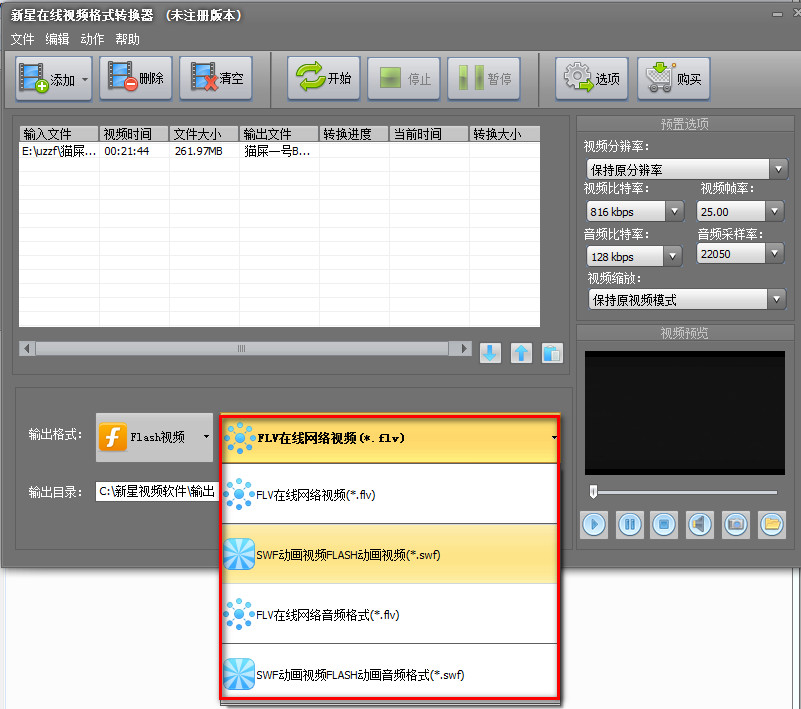Expand the 音频采样率 sample rate dropdown

click(775, 254)
